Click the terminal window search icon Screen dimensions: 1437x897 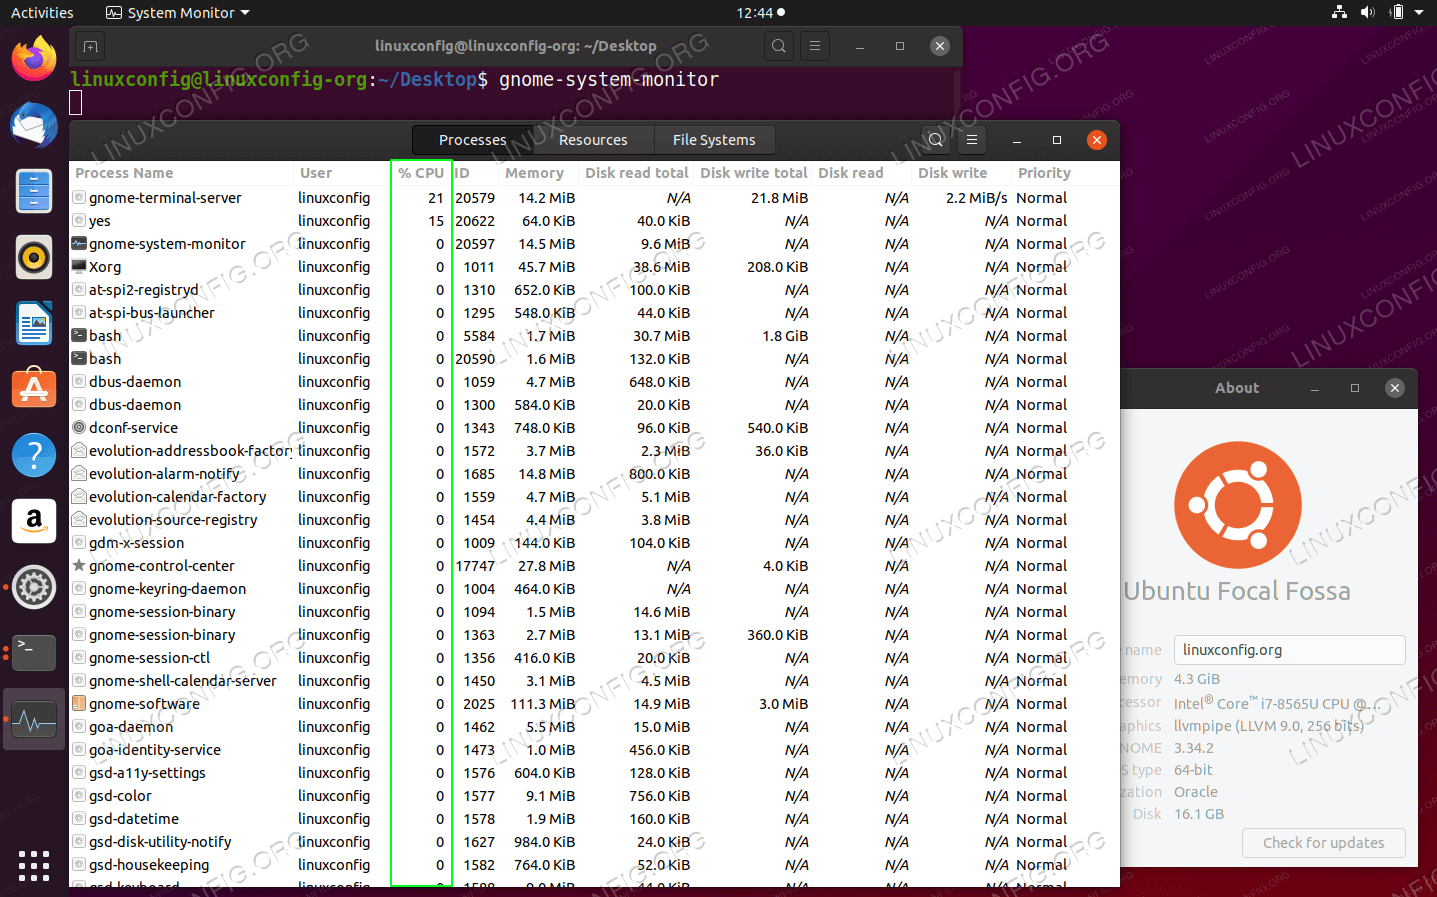tap(778, 46)
